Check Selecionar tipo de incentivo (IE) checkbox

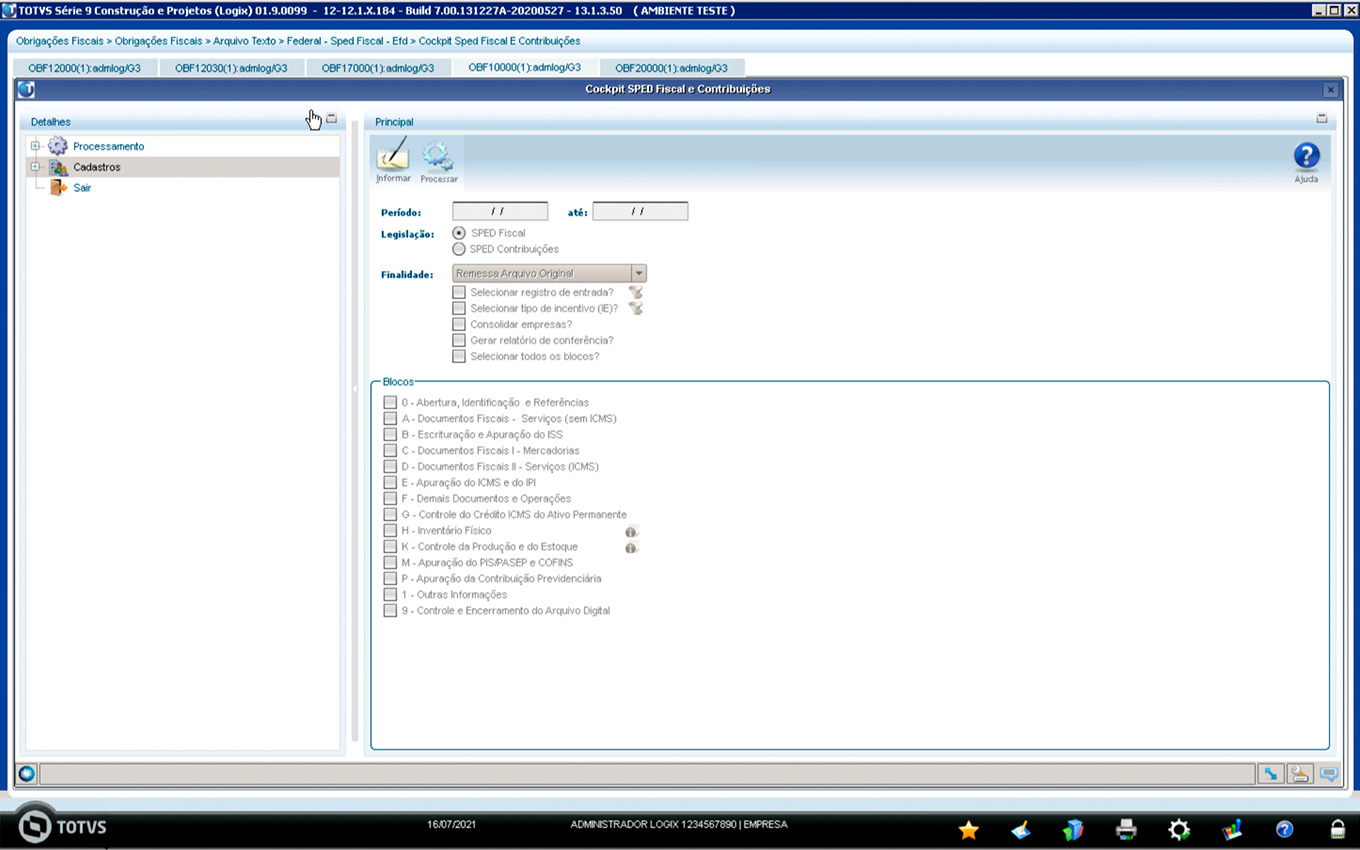459,309
